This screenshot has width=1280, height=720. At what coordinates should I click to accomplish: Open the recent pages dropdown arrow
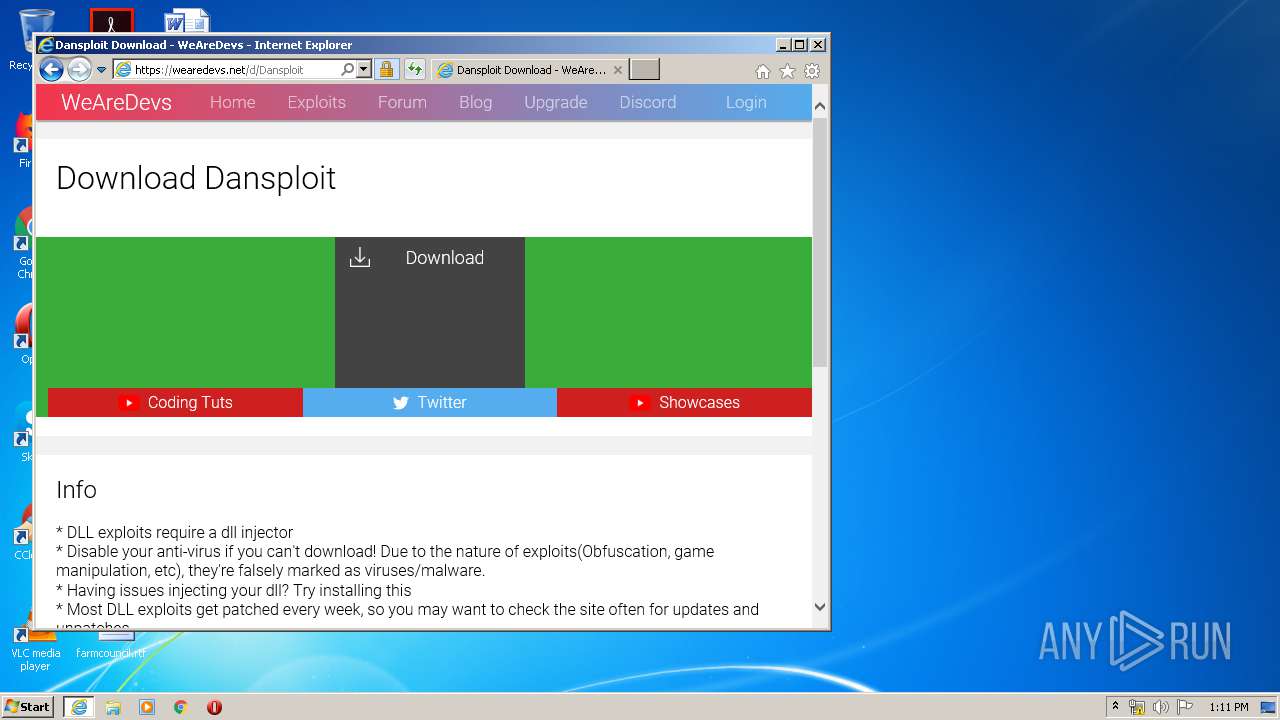pyautogui.click(x=101, y=70)
